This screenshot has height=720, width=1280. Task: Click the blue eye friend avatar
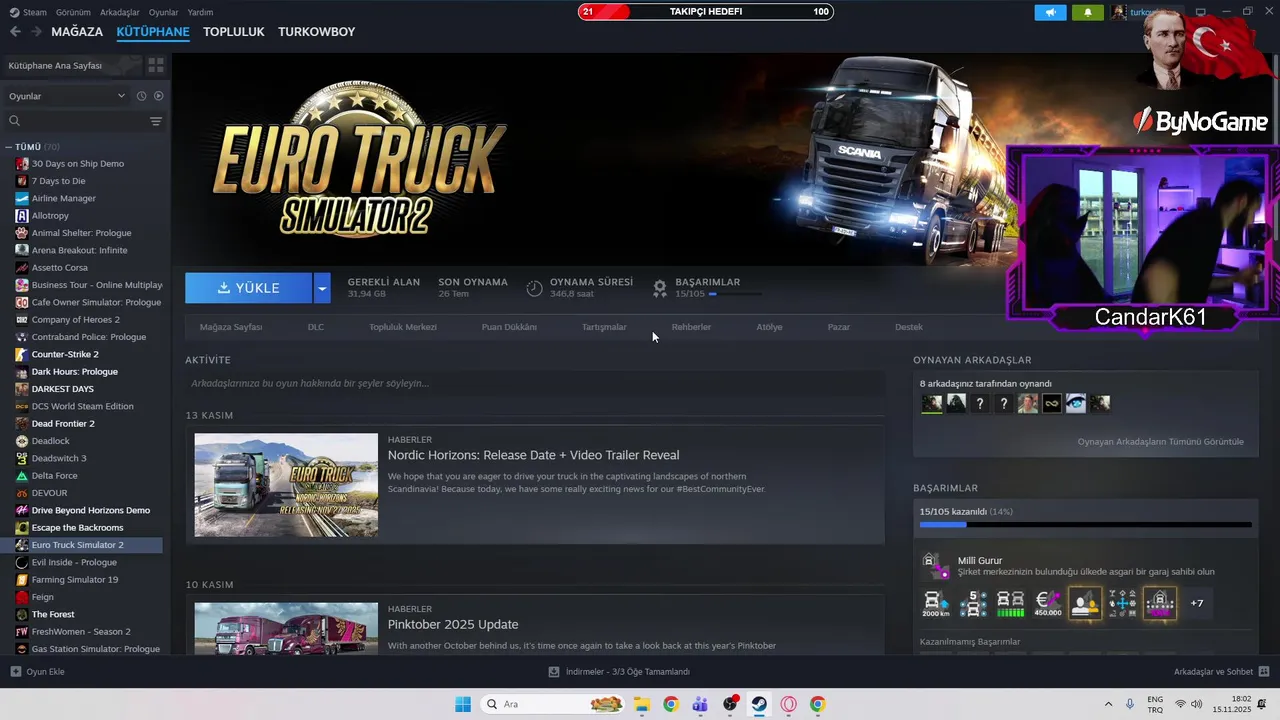1076,404
